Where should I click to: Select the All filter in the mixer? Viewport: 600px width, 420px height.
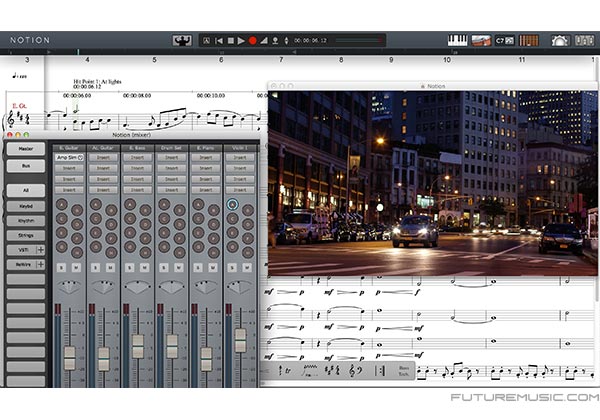coord(26,190)
